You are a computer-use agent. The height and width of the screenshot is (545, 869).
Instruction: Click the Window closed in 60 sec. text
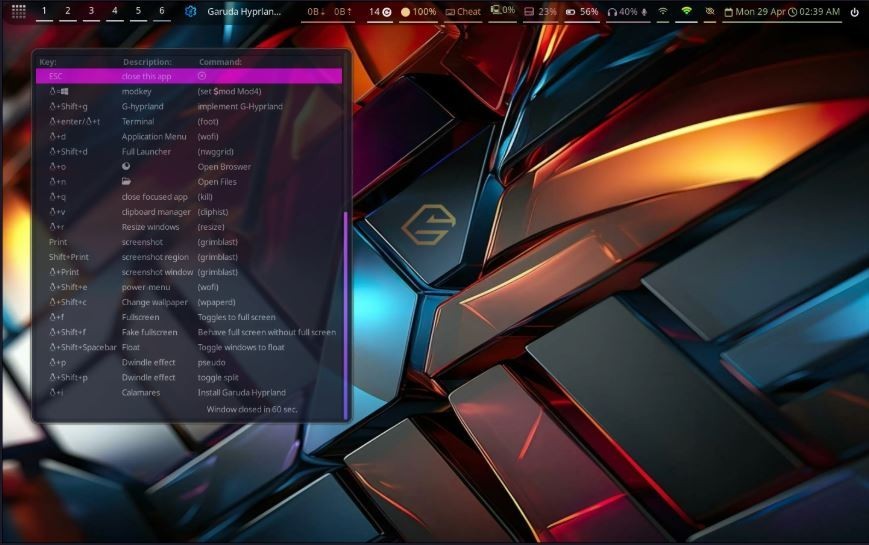(252, 409)
